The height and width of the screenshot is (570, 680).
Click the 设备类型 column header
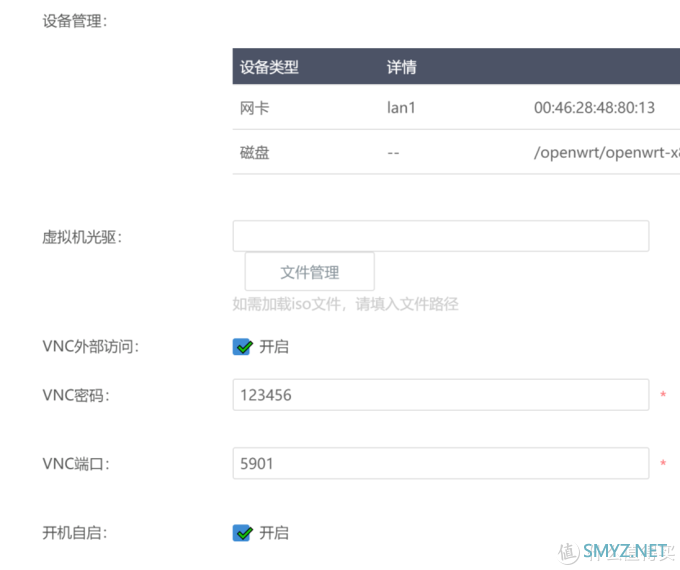pyautogui.click(x=270, y=68)
